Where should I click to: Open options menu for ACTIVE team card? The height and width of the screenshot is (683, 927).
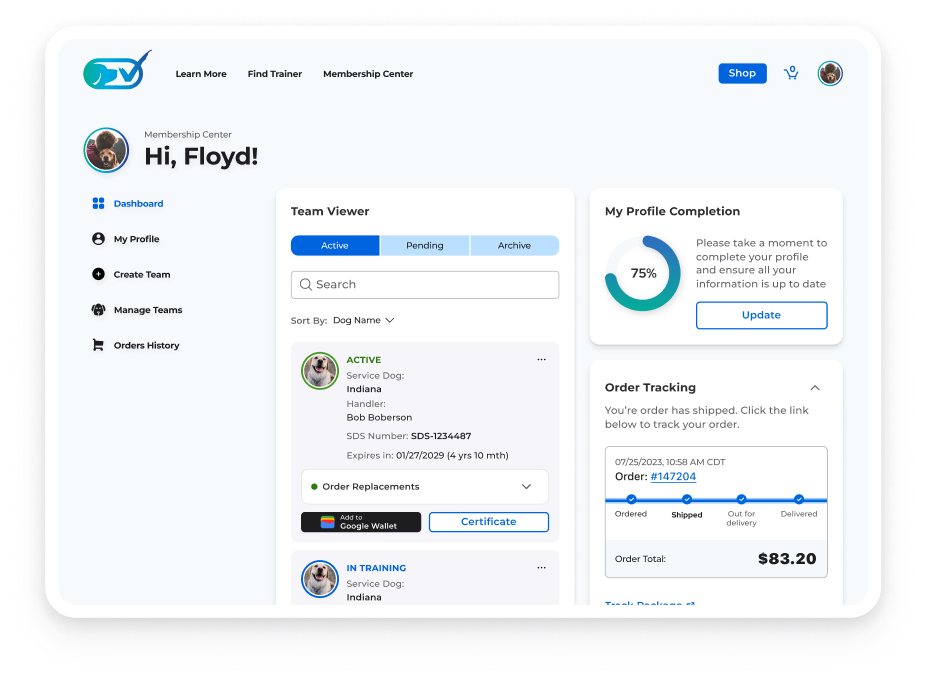point(542,360)
